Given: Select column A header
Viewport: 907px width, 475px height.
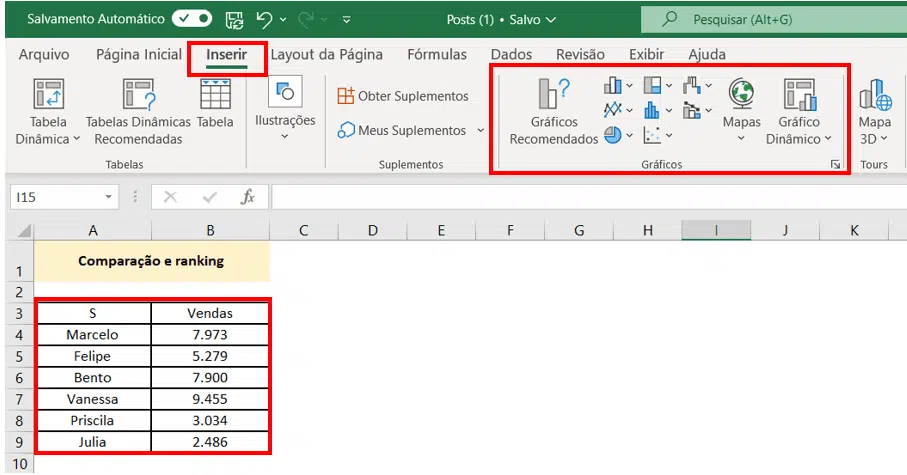Looking at the screenshot, I should pyautogui.click(x=93, y=231).
